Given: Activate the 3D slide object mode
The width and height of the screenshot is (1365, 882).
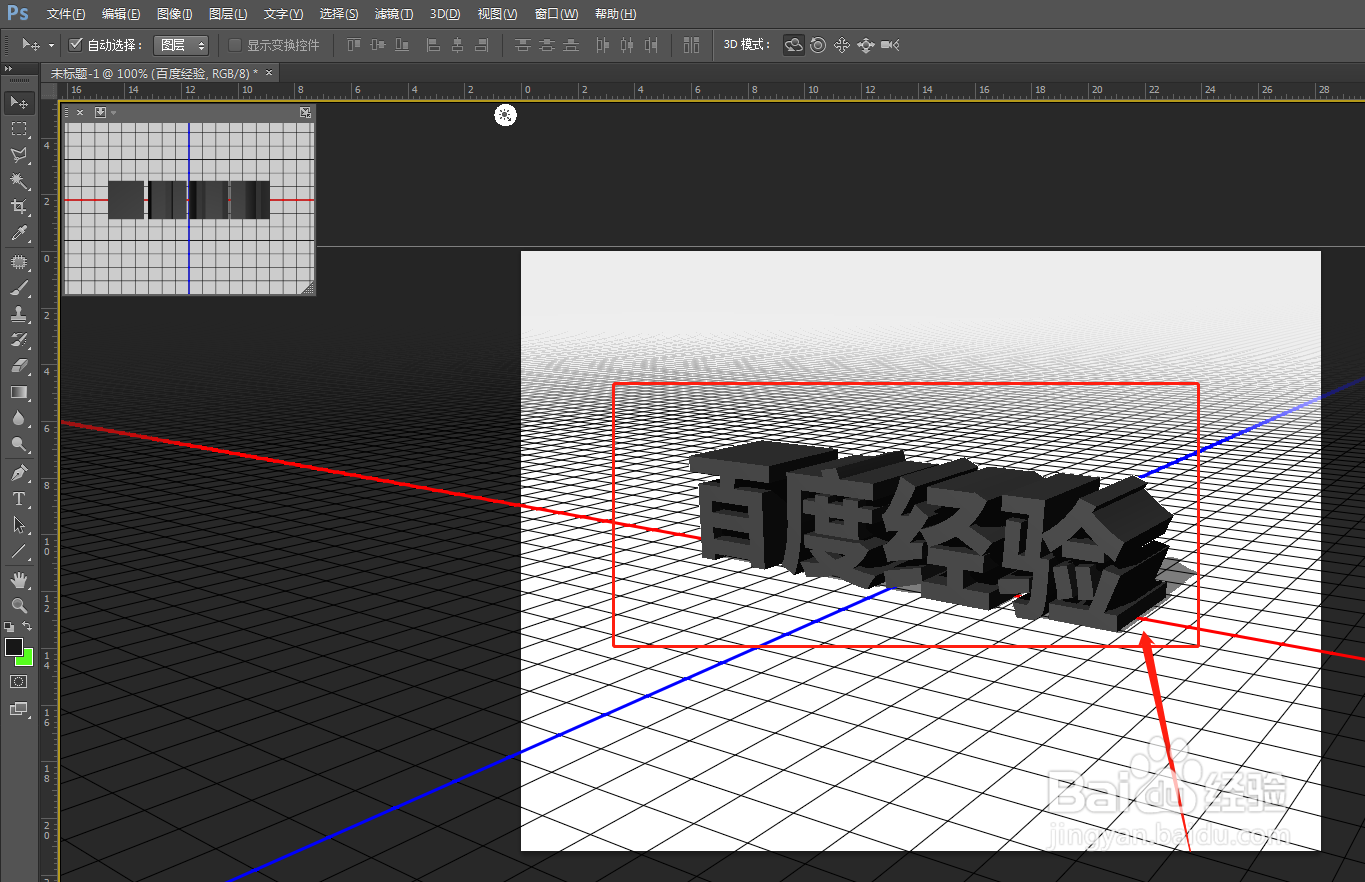Looking at the screenshot, I should pos(866,45).
